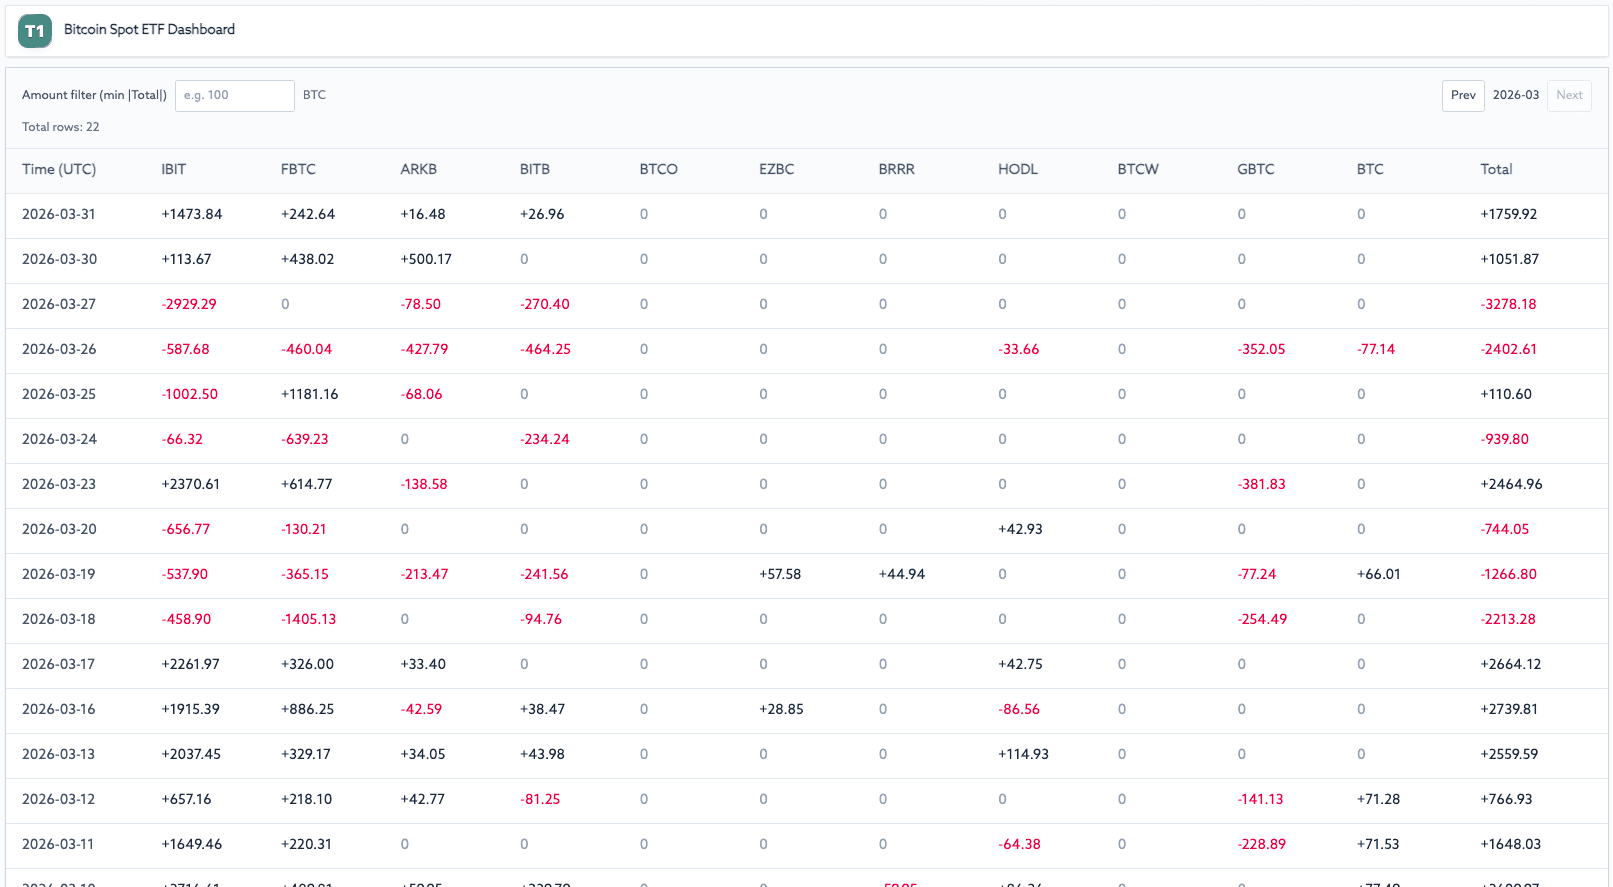Viewport: 1613px width, 887px height.
Task: Click BTC value +71.28
Action: pyautogui.click(x=1379, y=800)
